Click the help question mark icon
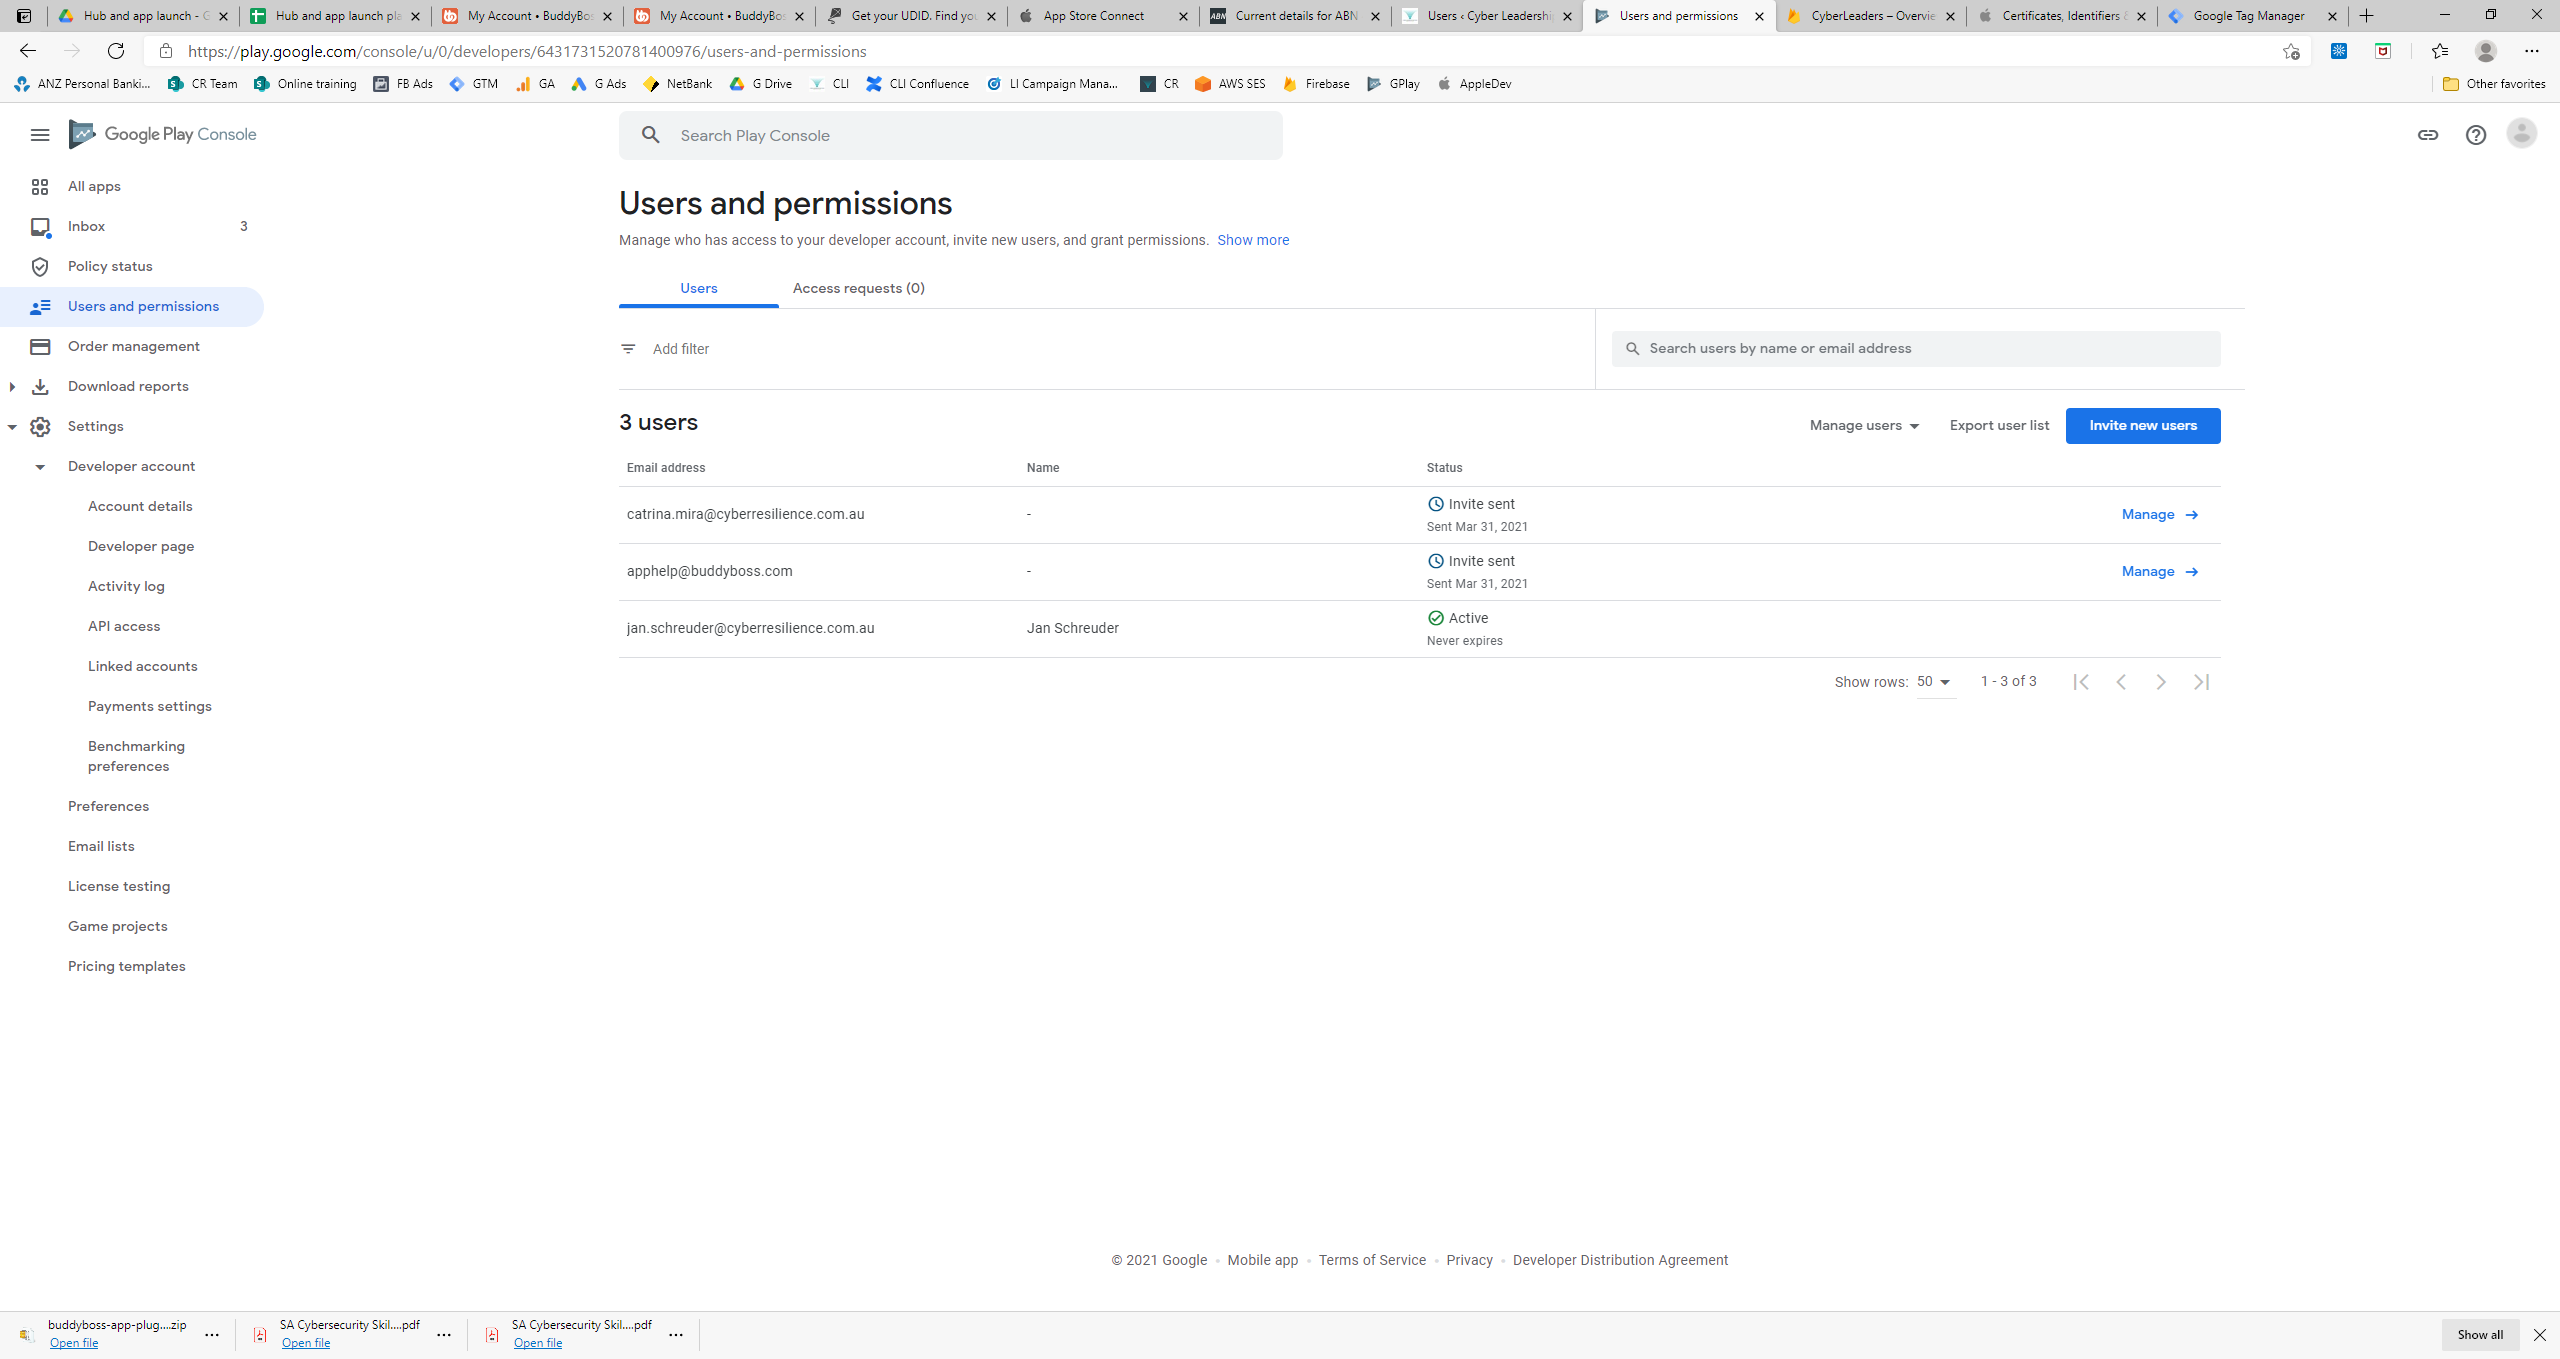2560x1359 pixels. pos(2475,135)
